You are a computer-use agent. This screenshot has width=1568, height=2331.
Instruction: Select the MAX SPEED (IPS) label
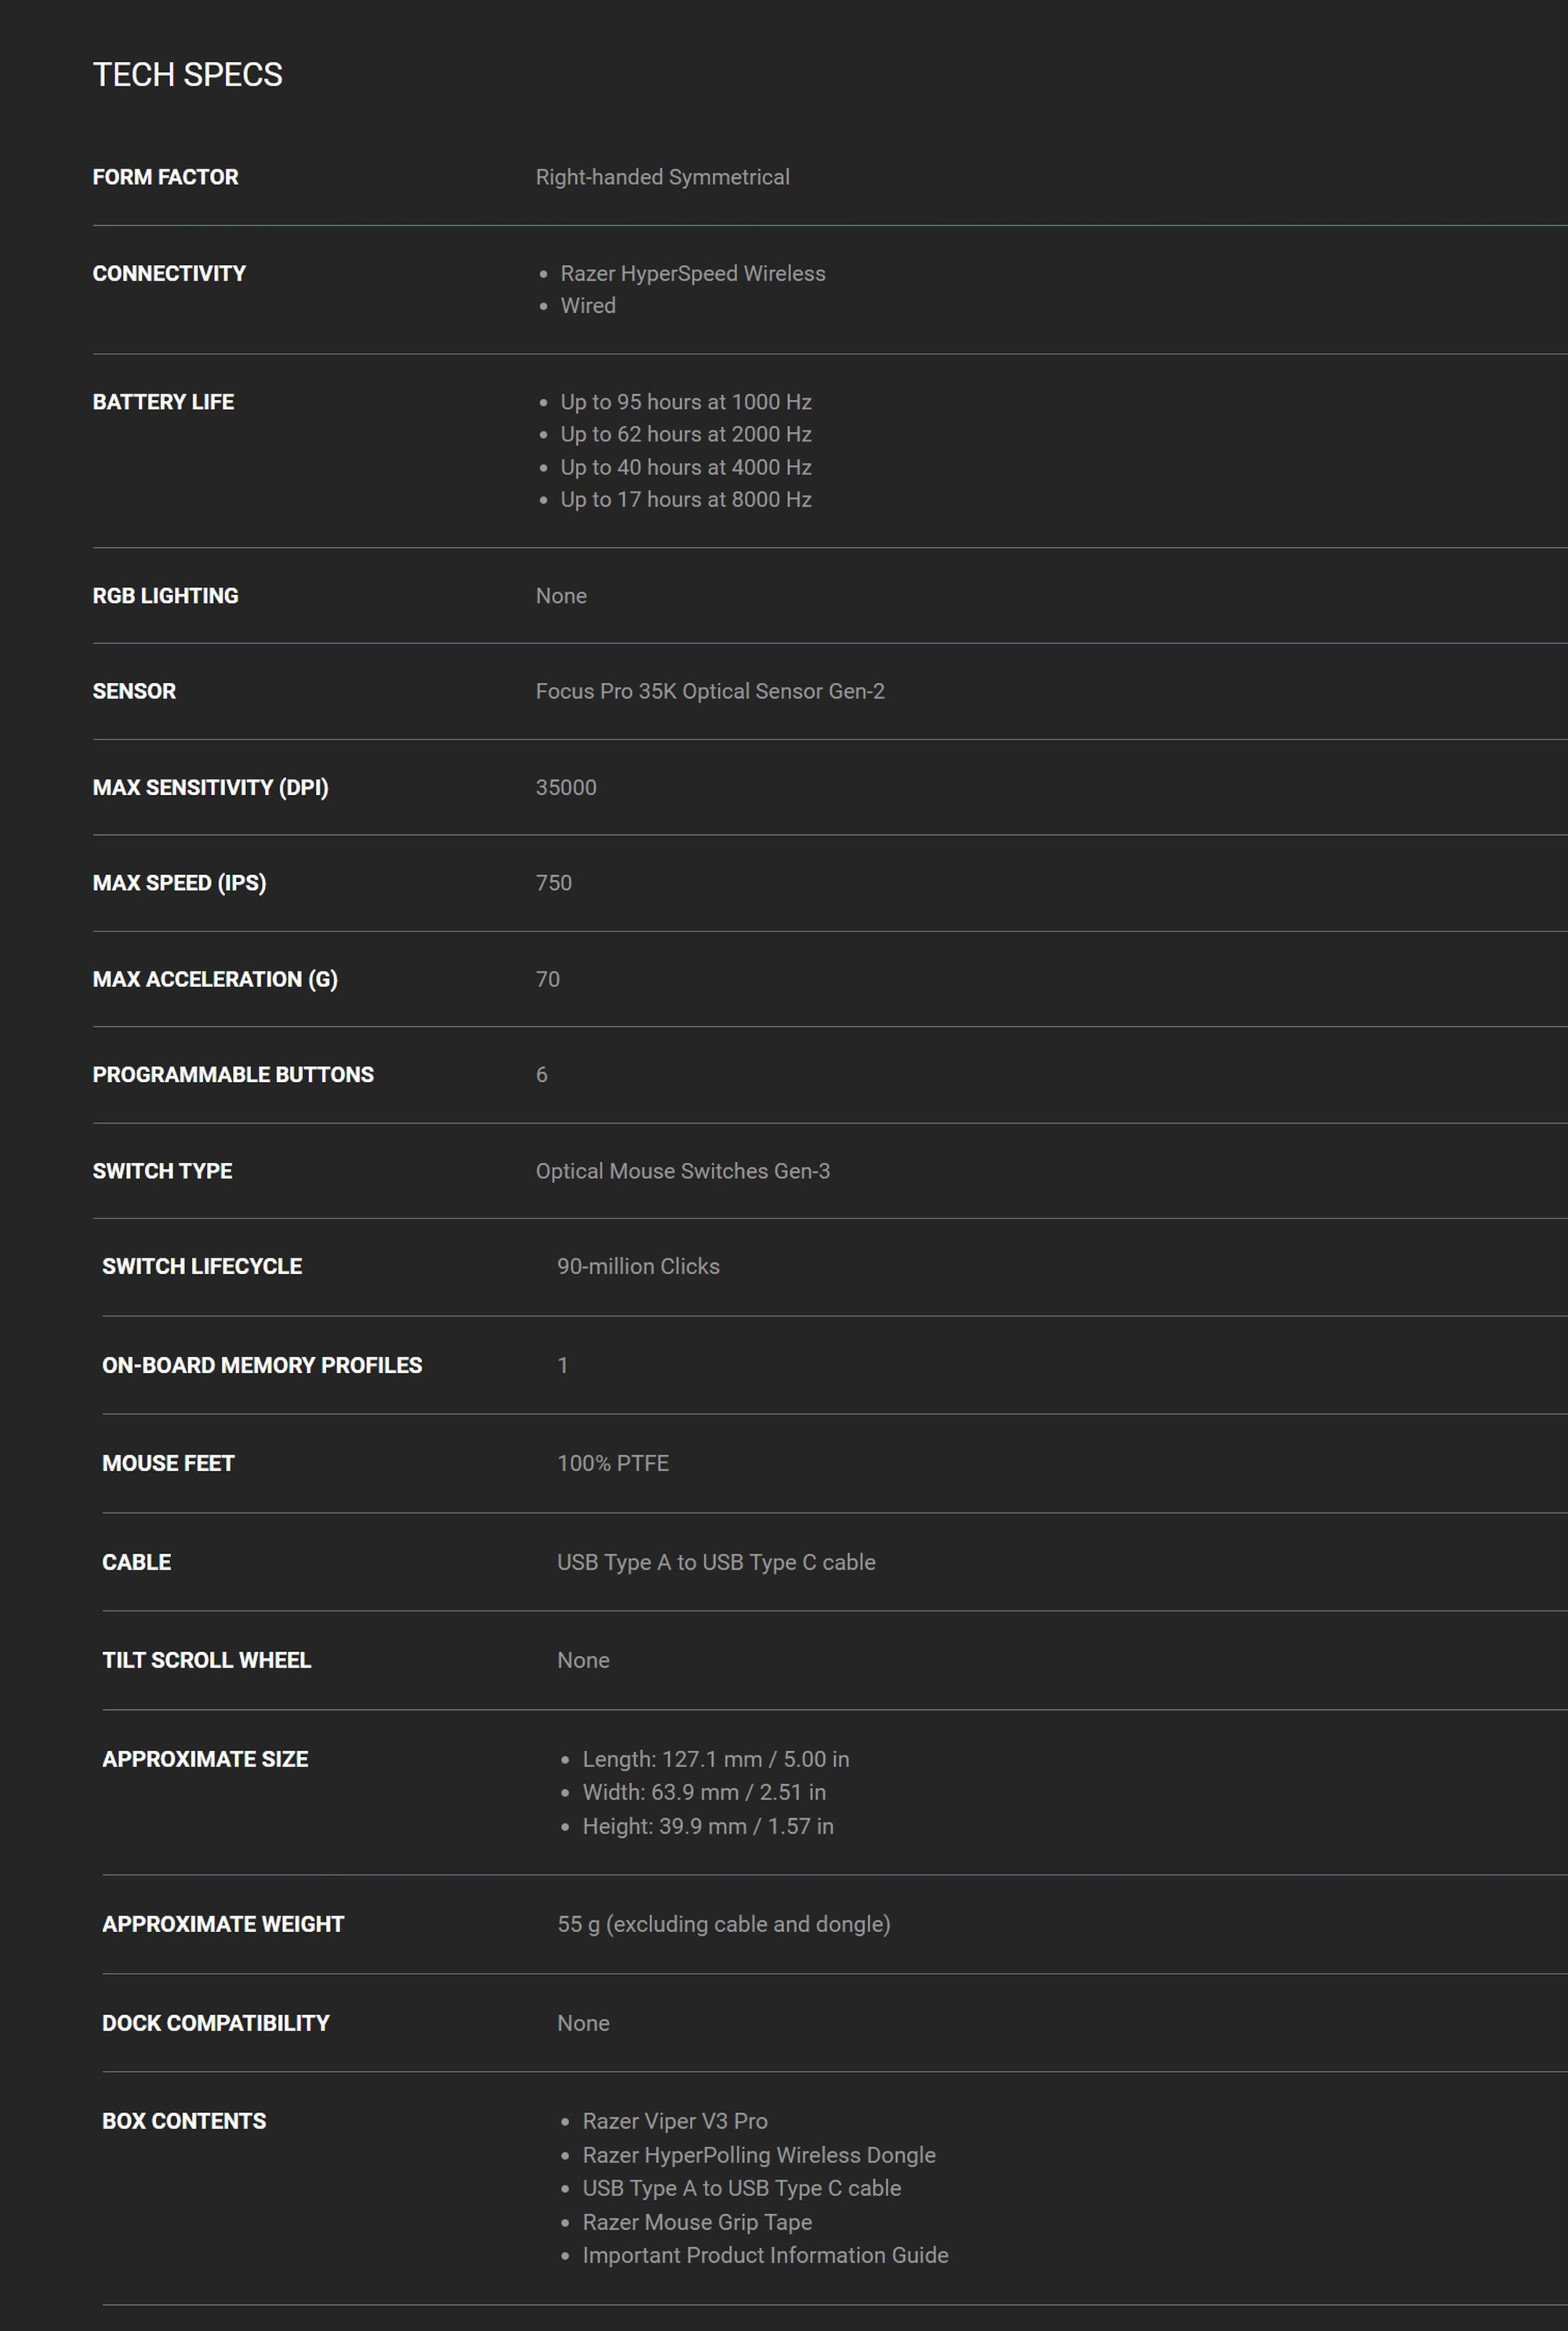[x=179, y=883]
